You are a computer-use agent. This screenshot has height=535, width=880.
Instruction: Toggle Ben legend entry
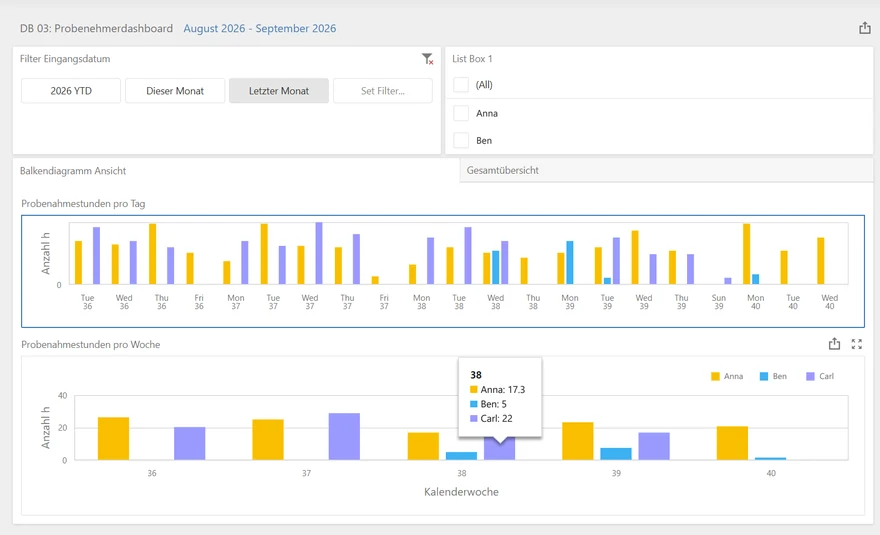(x=773, y=376)
